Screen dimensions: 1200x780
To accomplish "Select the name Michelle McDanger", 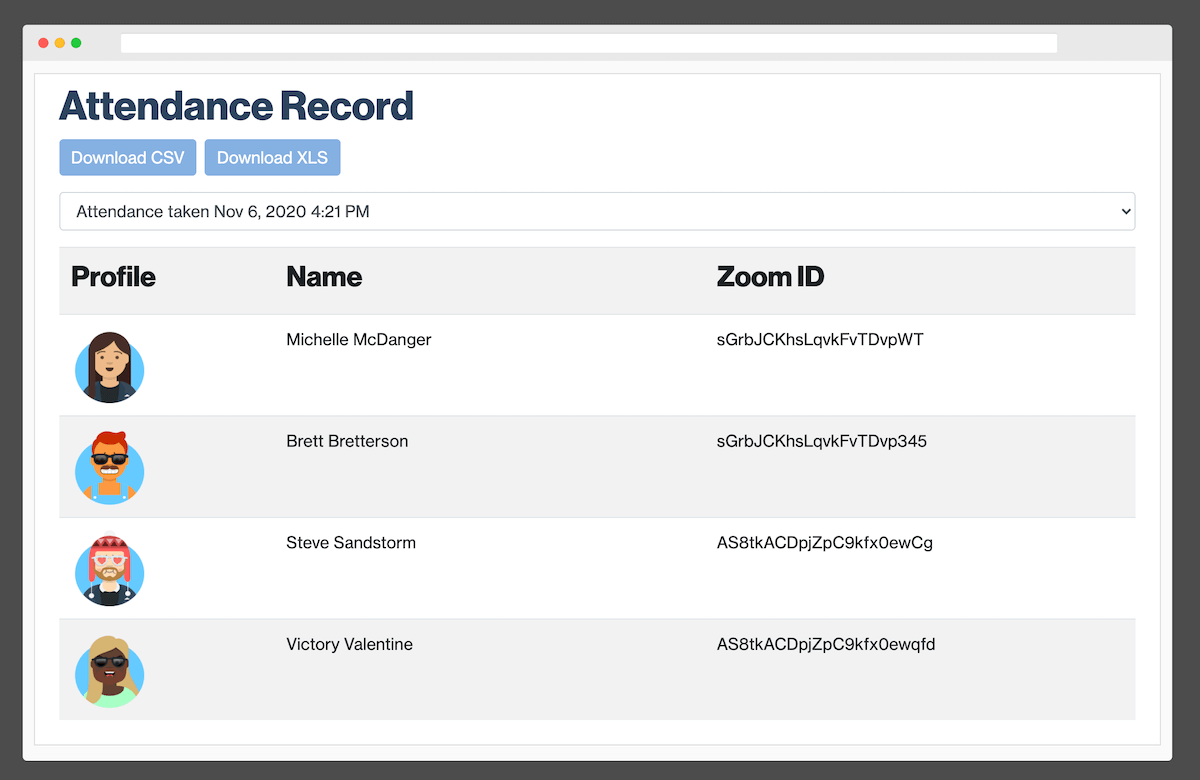I will (x=359, y=339).
